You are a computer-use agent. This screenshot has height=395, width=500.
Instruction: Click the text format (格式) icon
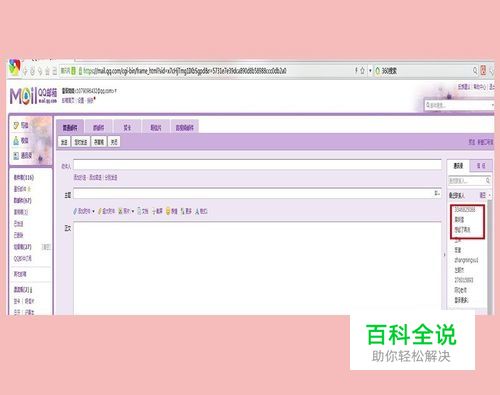[197, 211]
